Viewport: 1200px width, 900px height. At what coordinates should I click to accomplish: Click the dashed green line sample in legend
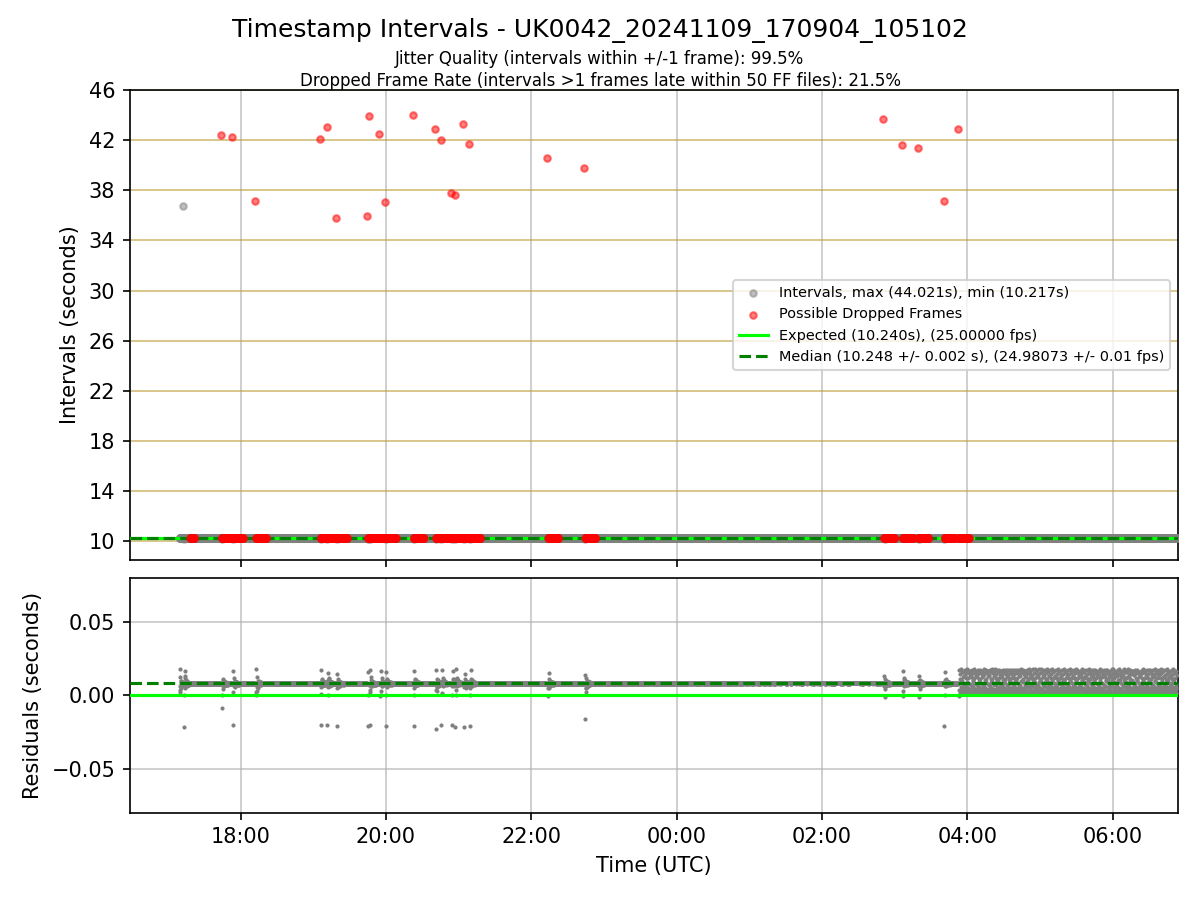click(x=754, y=356)
